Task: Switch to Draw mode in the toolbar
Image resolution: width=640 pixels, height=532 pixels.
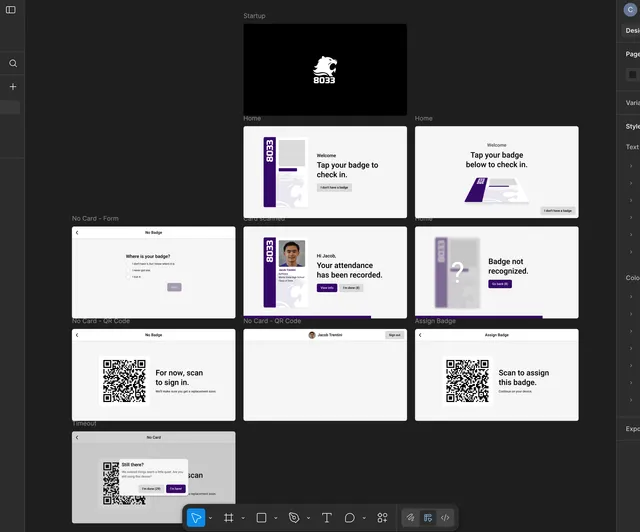Action: [410, 518]
